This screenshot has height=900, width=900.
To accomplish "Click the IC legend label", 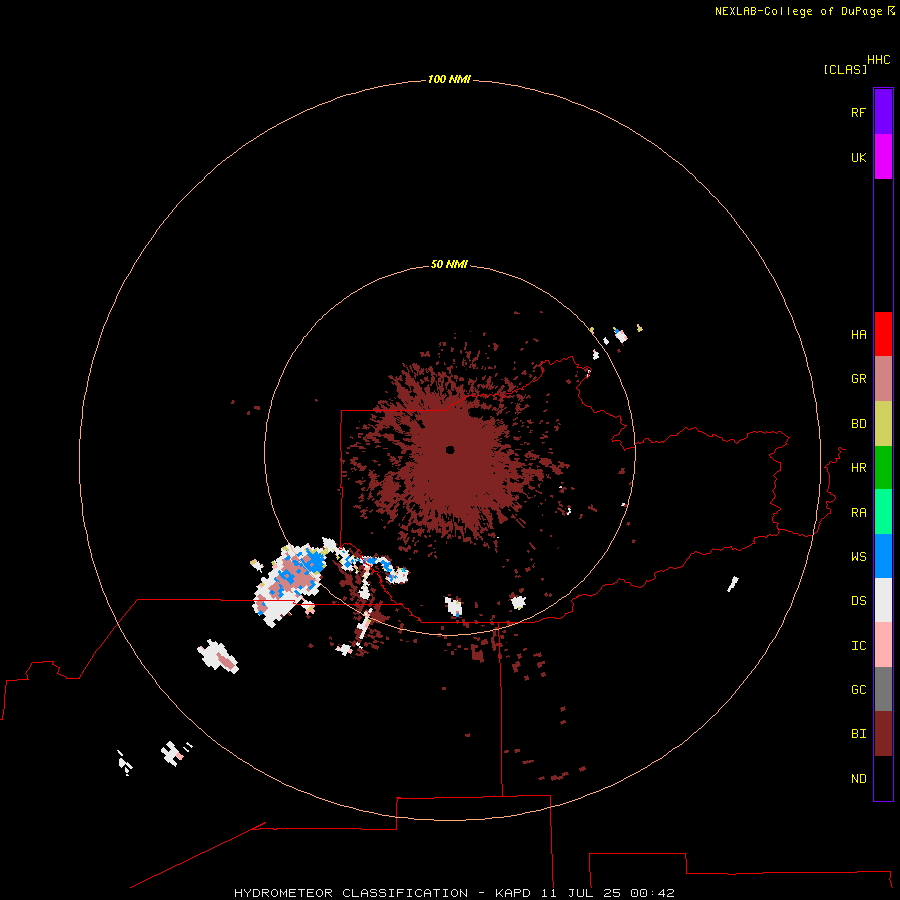I will click(x=858, y=646).
